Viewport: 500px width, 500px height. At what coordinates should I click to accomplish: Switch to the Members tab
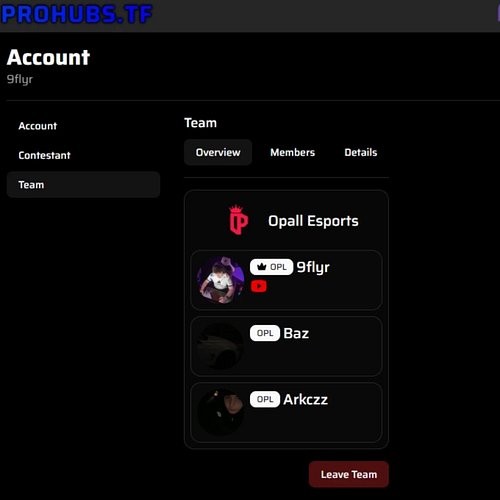292,152
